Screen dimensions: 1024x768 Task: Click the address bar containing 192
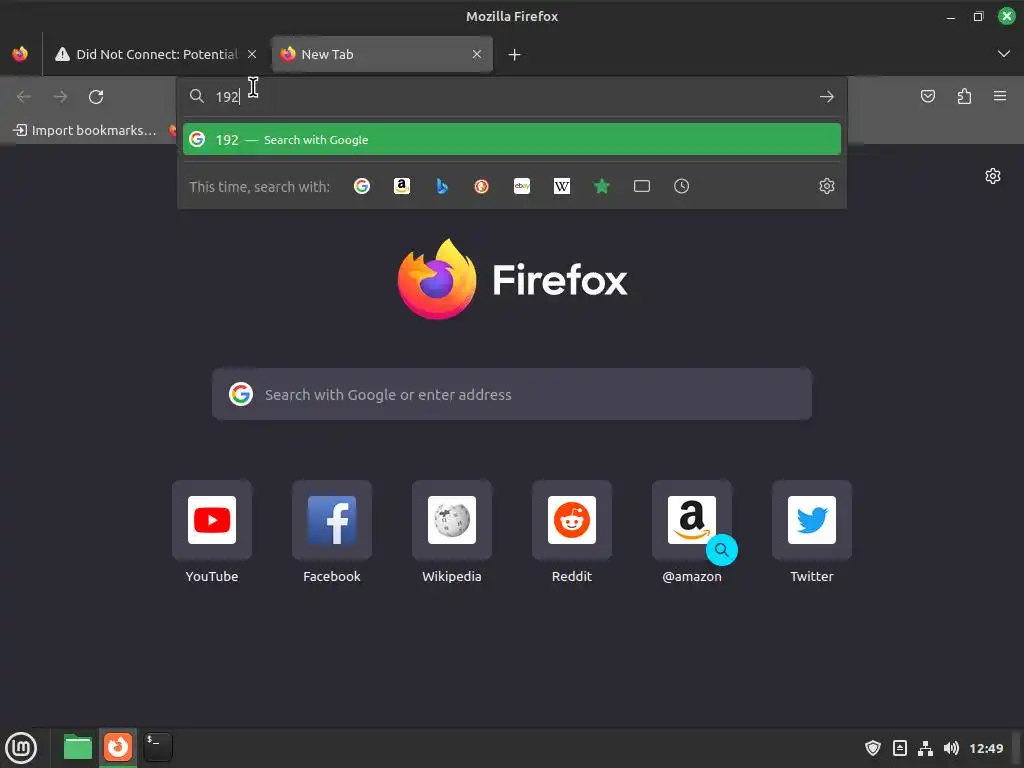click(x=512, y=97)
